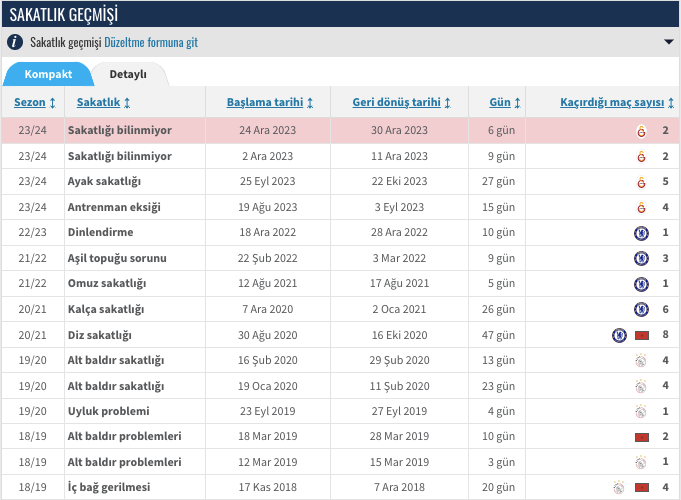This screenshot has height=500, width=681.
Task: Sort table by Sakatlık column
Action: (x=98, y=103)
